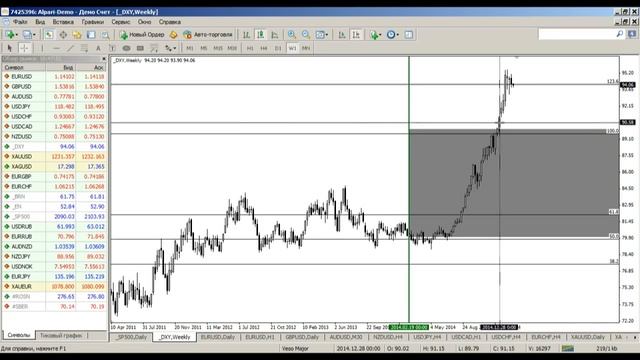
Task: Switch chart to line chart mode
Action: (275, 35)
